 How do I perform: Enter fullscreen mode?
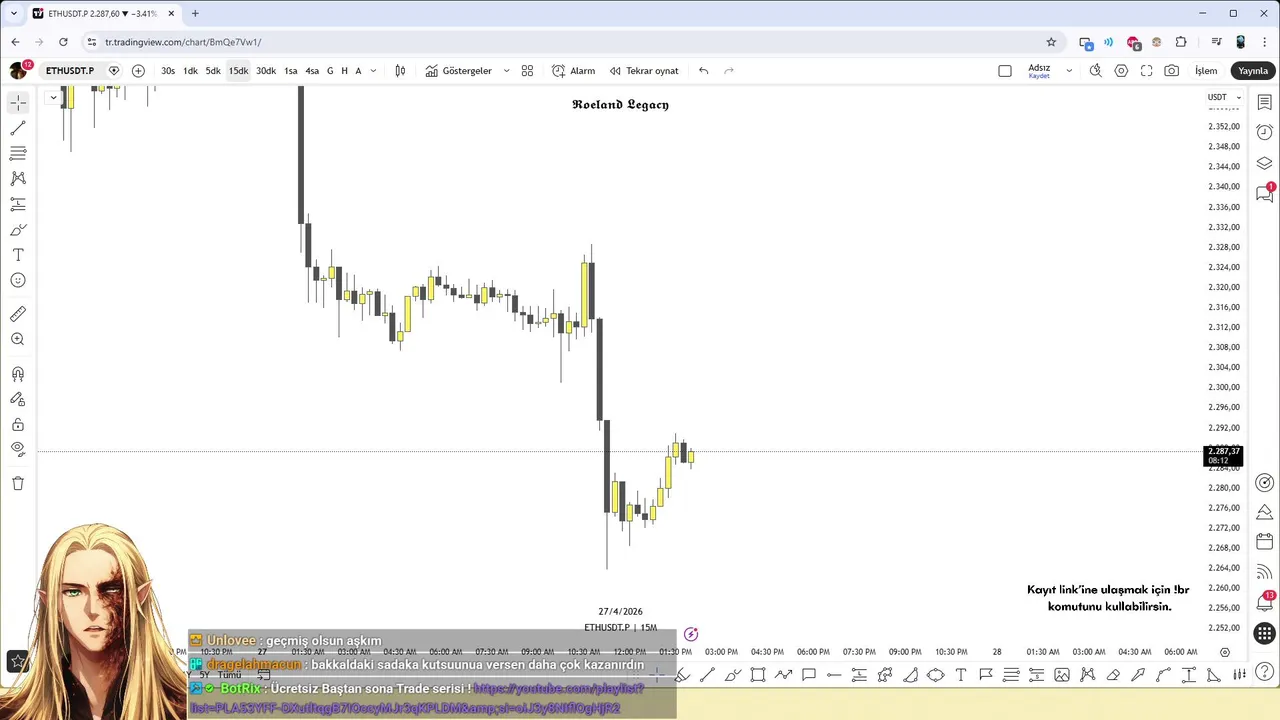click(x=1146, y=71)
